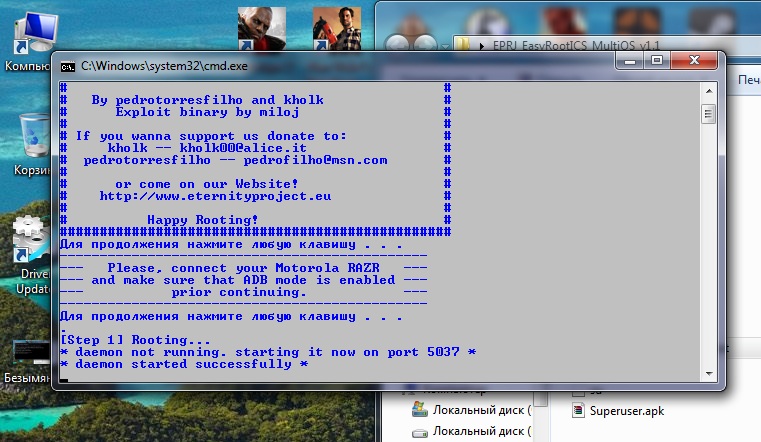
Task: Open the Корзина recycle bin icon
Action: 32,144
